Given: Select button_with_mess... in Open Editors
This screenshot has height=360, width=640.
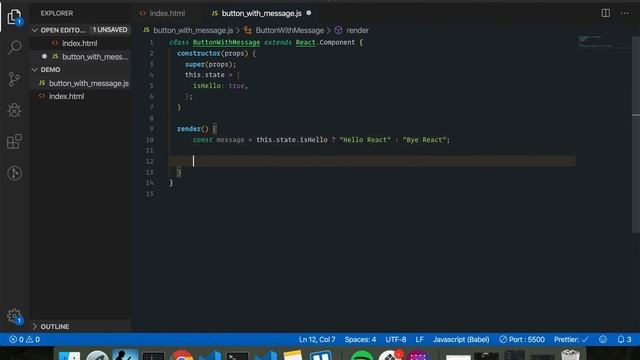Looking at the screenshot, I should pos(80,57).
